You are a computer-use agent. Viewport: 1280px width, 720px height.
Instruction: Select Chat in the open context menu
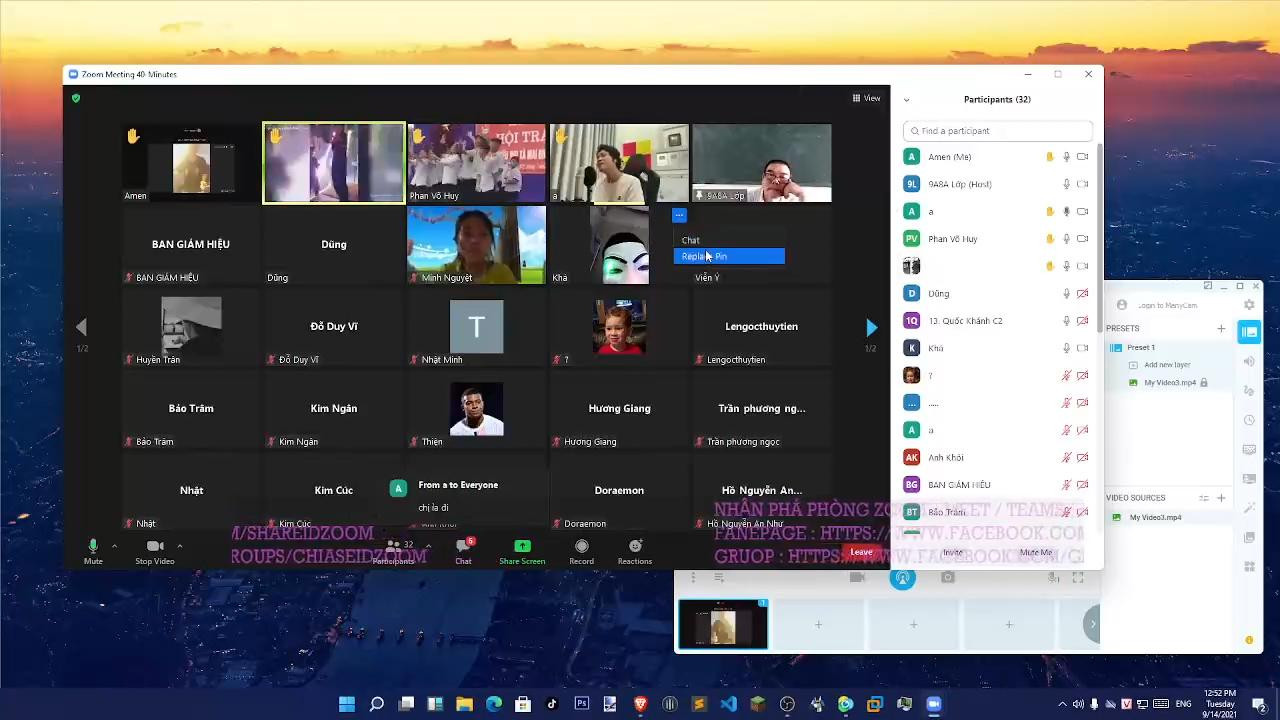pos(690,240)
